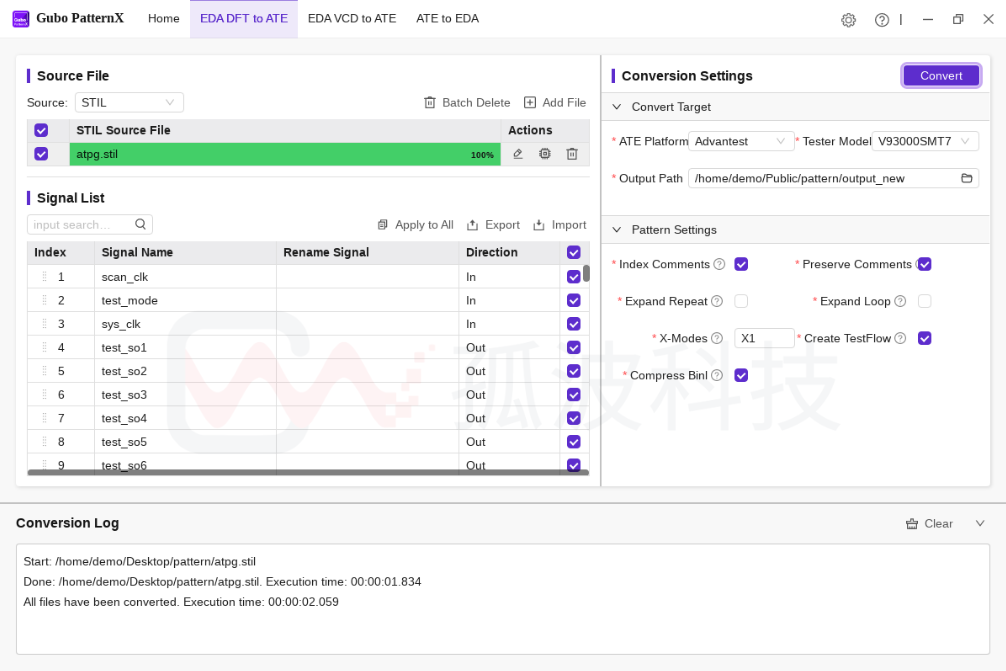
Task: Collapse the Convert Target section
Action: (617, 107)
